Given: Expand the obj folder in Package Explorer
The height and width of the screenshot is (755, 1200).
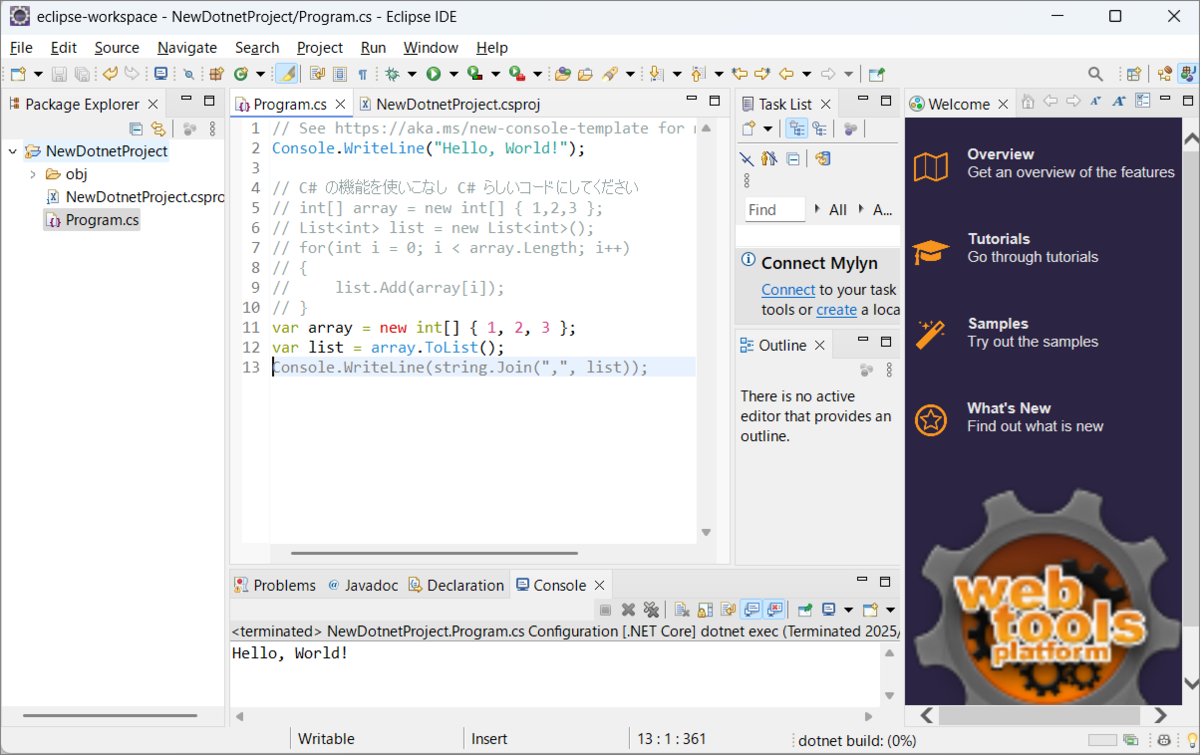Looking at the screenshot, I should coord(33,174).
